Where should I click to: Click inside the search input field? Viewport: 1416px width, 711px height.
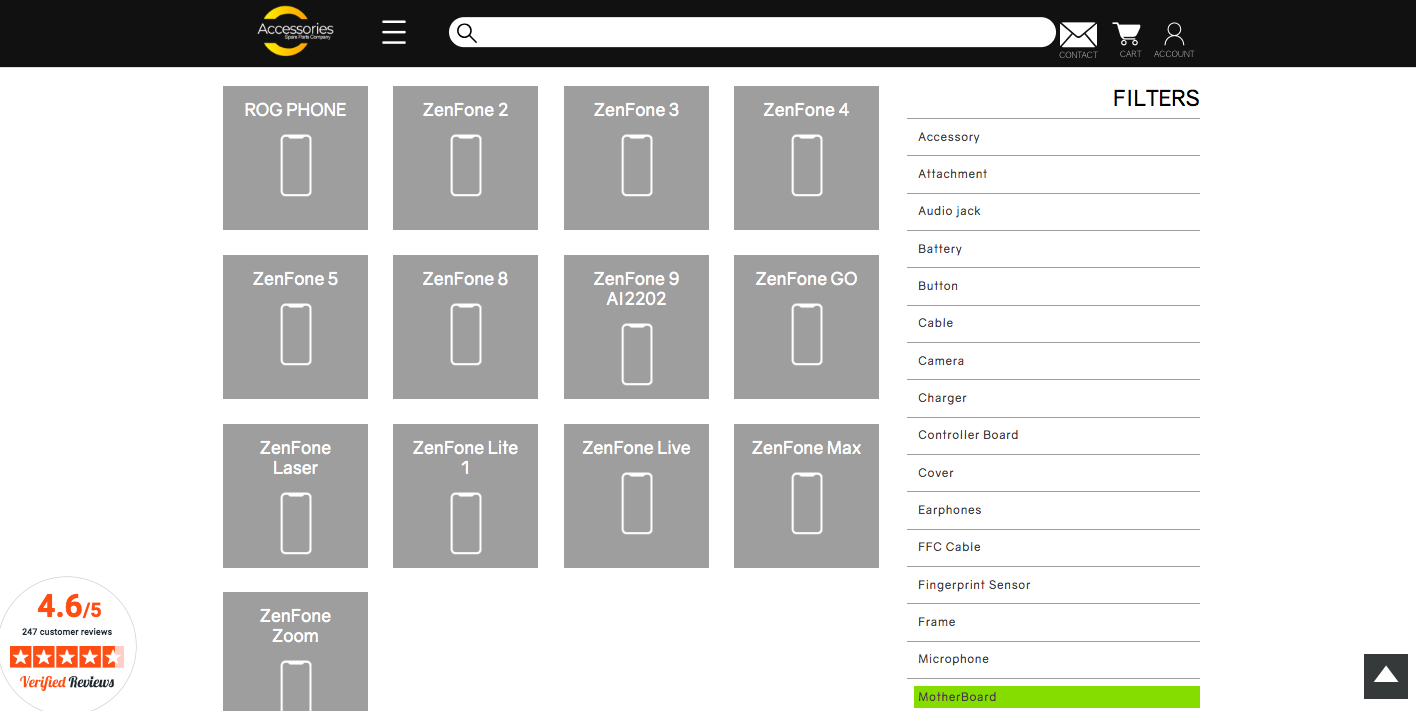click(752, 32)
